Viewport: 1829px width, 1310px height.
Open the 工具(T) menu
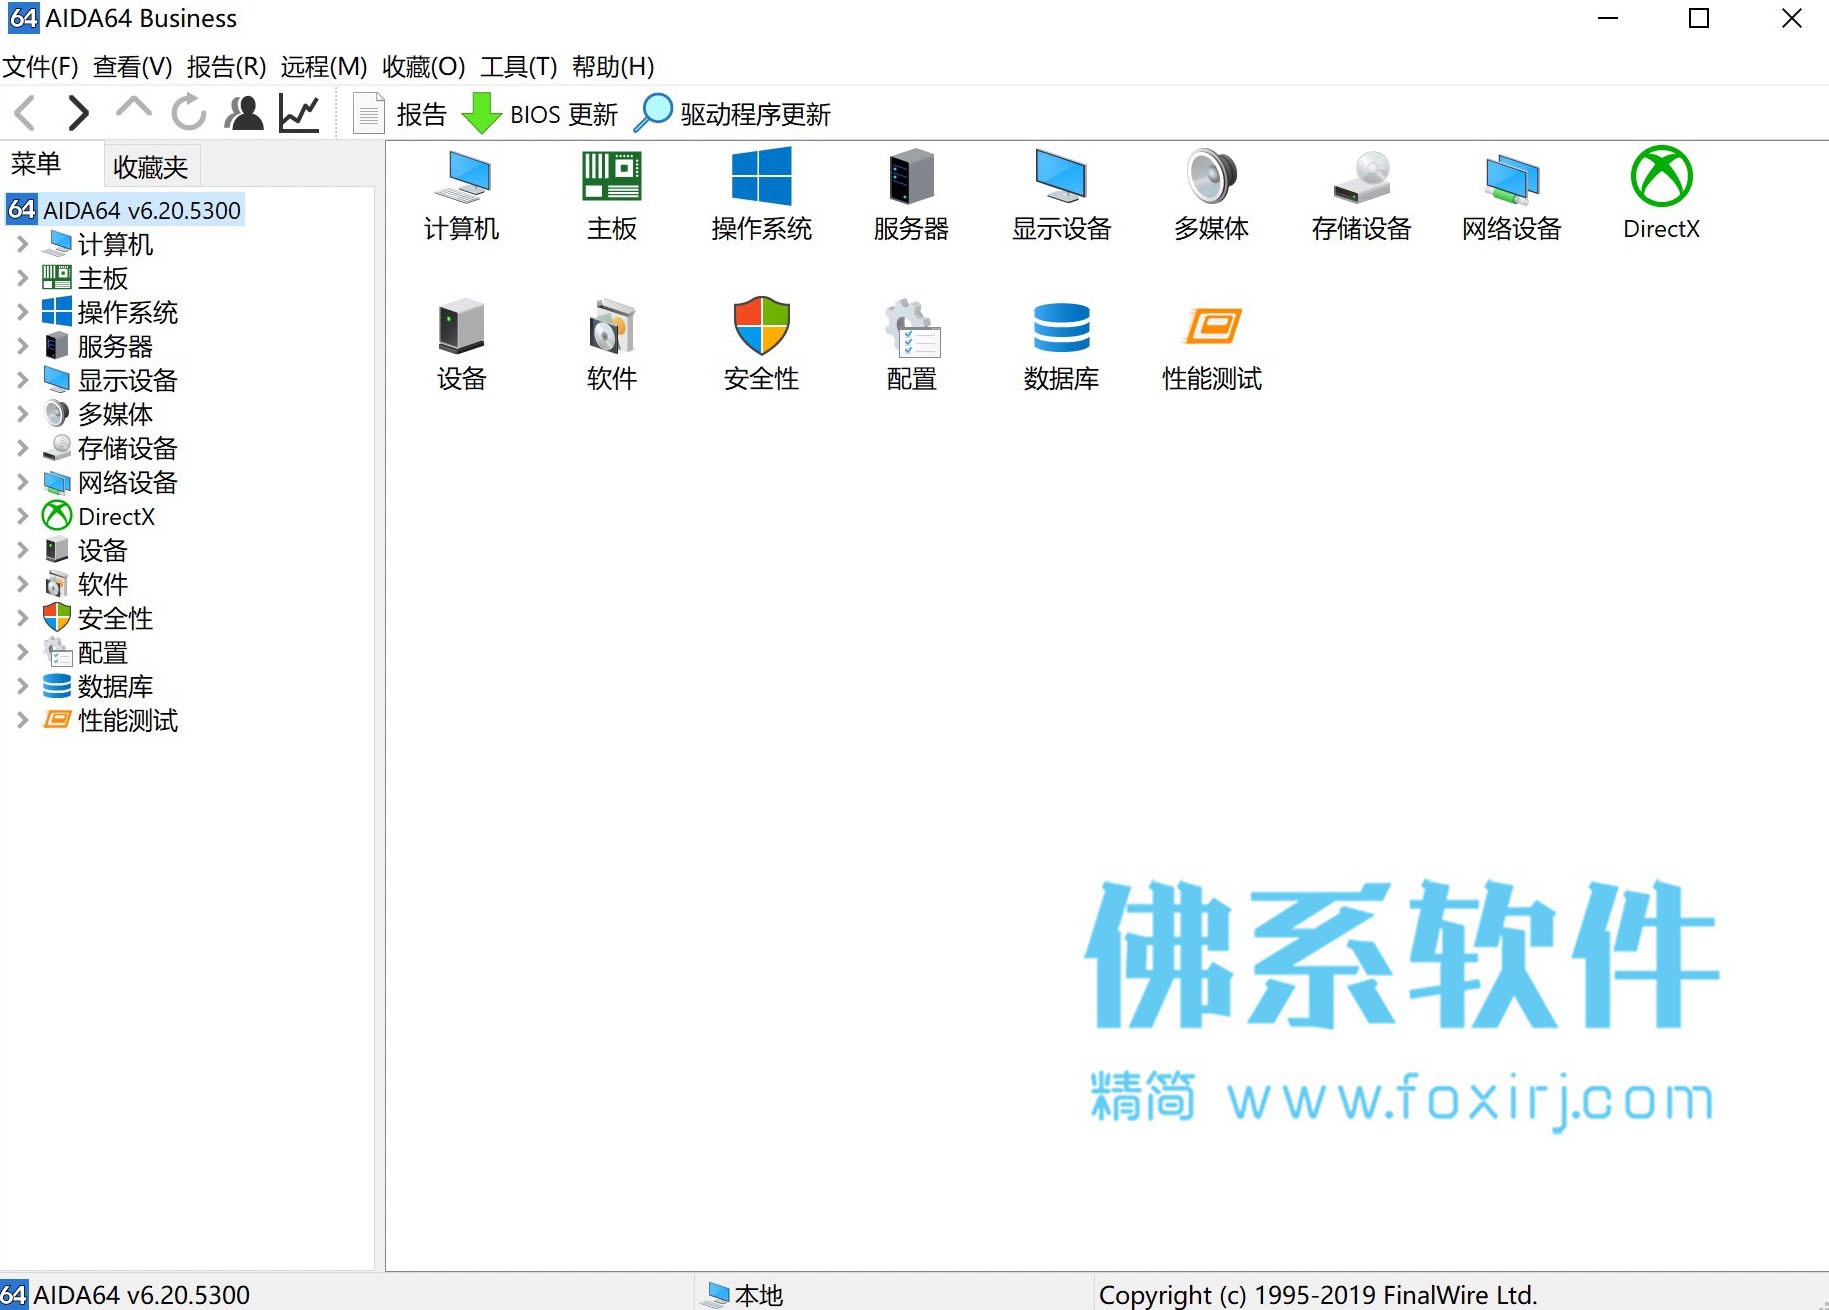(518, 67)
